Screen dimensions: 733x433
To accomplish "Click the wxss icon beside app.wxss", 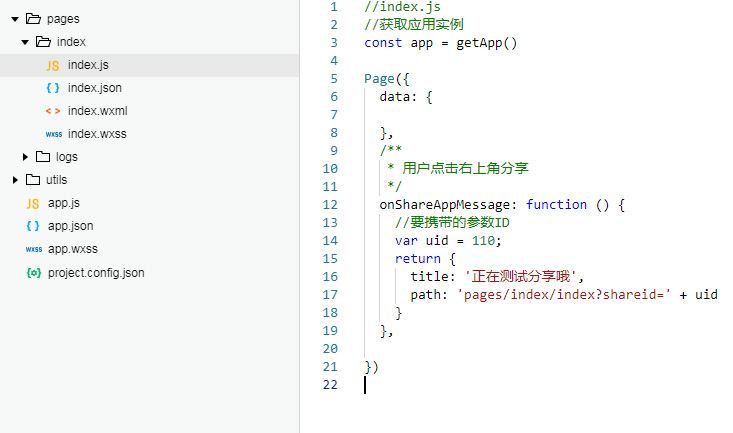I will tap(33, 249).
